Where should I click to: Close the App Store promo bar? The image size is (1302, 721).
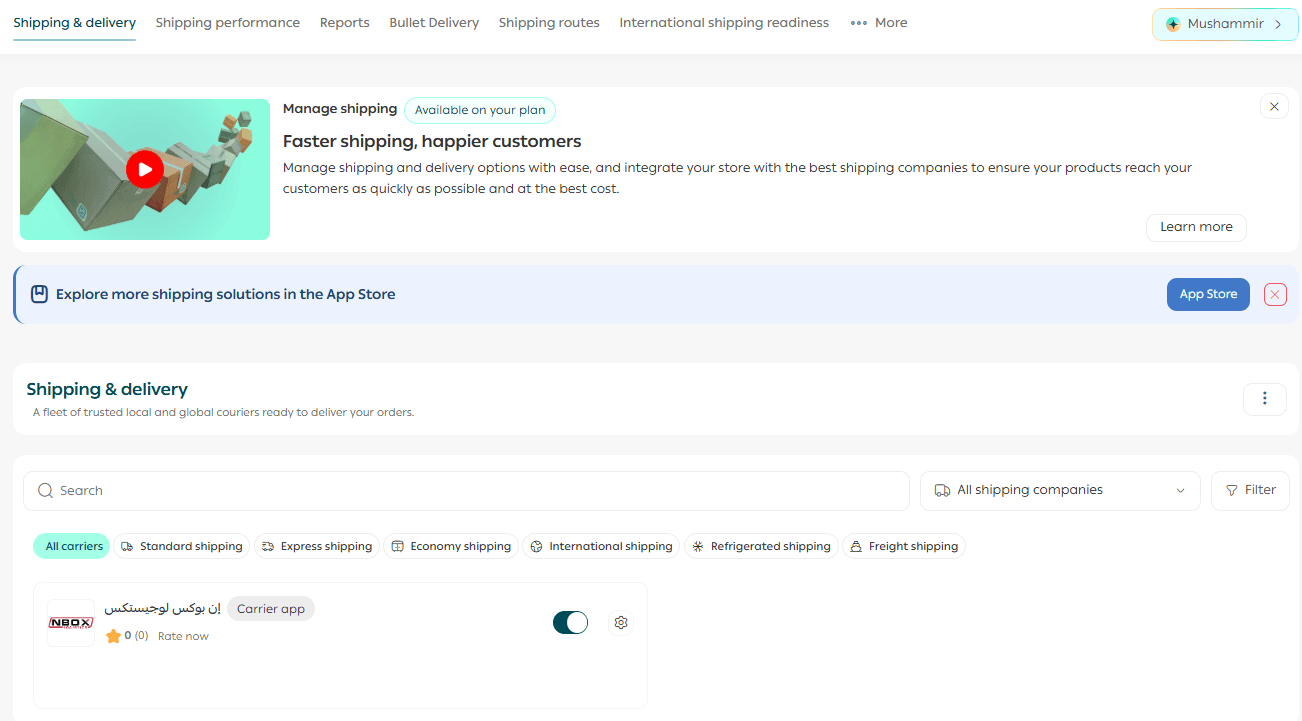pyautogui.click(x=1275, y=294)
